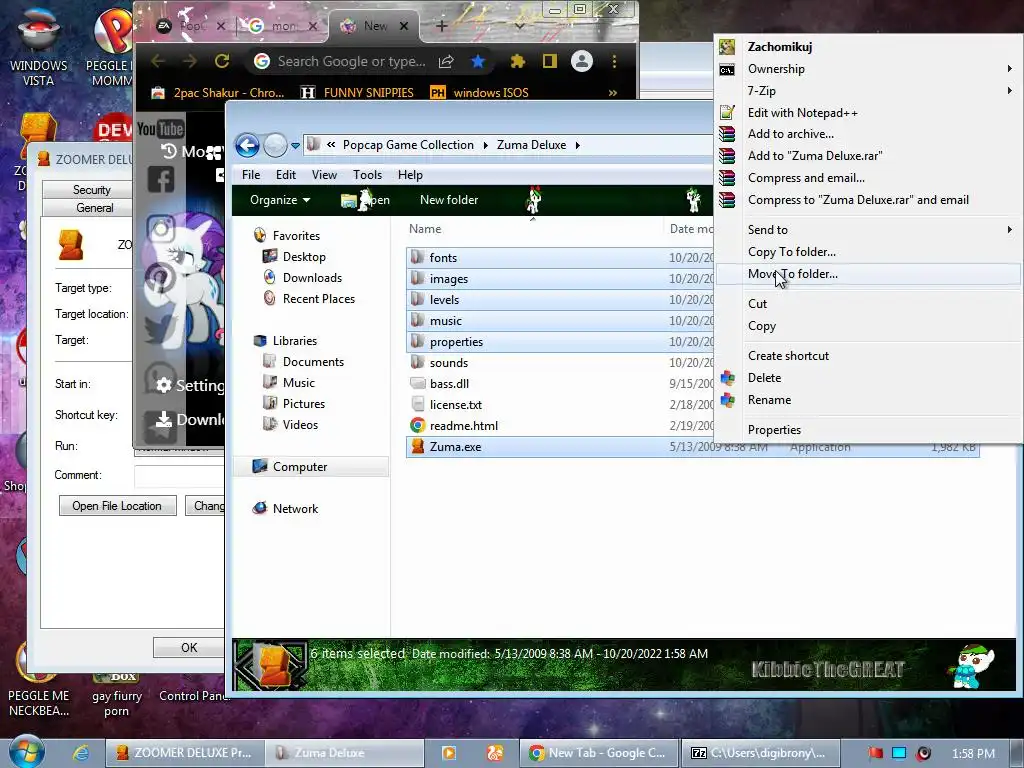Click Chrome bookmark star icon
Viewport: 1024px width, 768px height.
[478, 61]
